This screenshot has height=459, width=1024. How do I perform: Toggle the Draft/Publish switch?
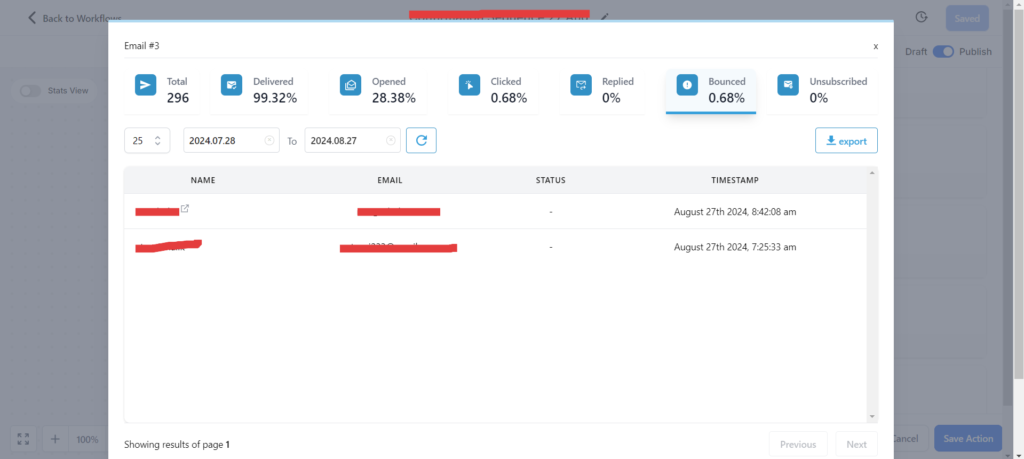pyautogui.click(x=943, y=52)
